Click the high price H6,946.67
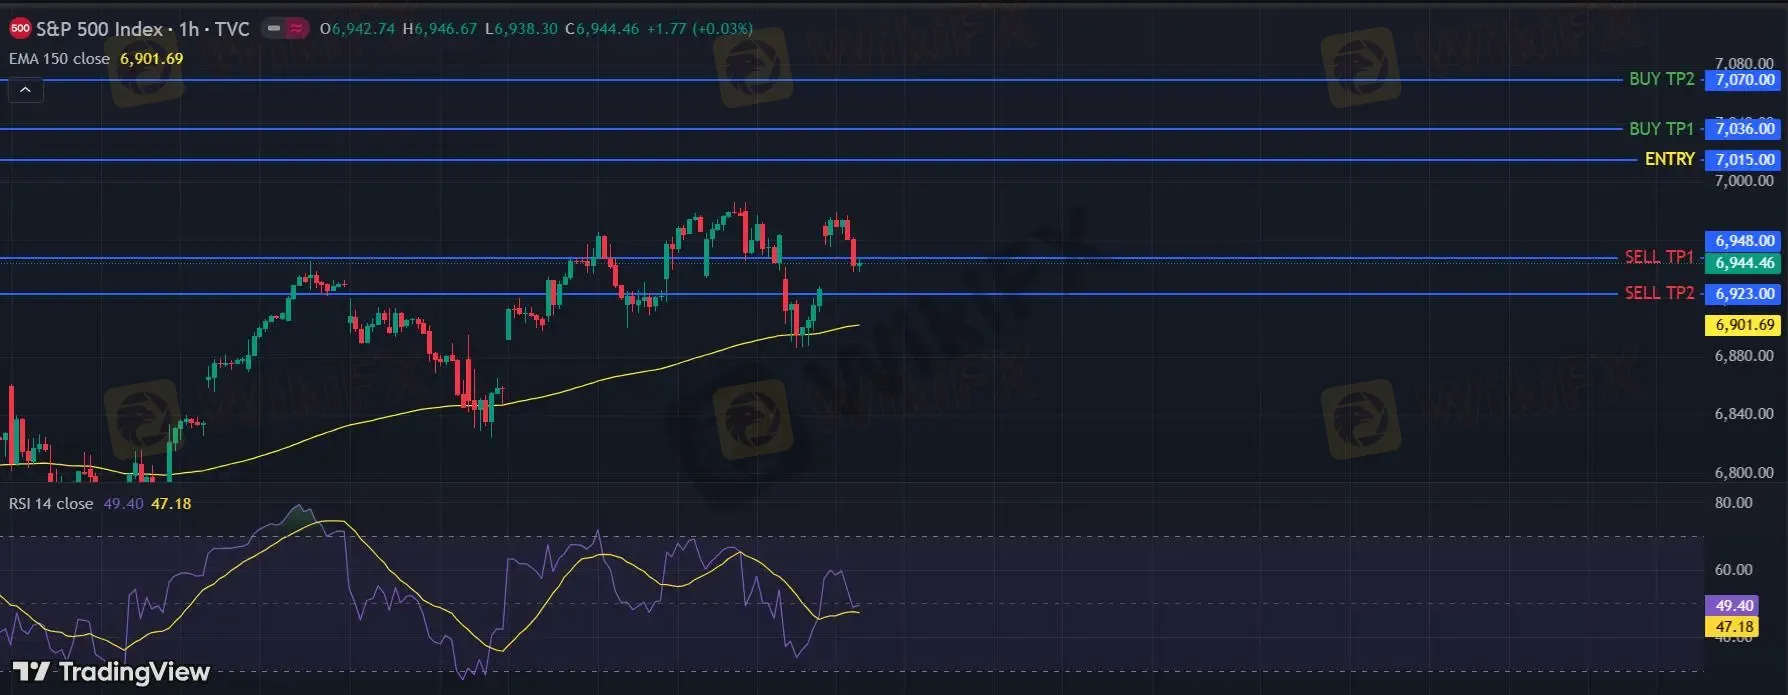 pos(440,28)
